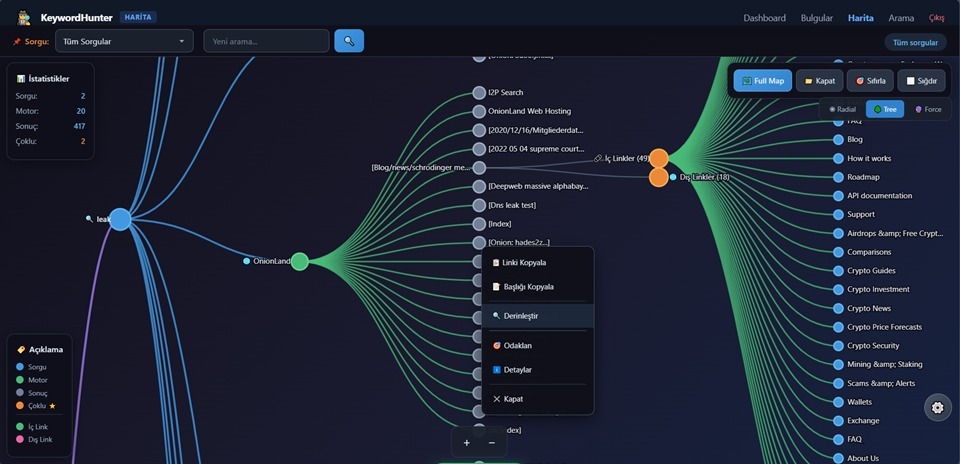Click the Support link node circle

pos(838,215)
